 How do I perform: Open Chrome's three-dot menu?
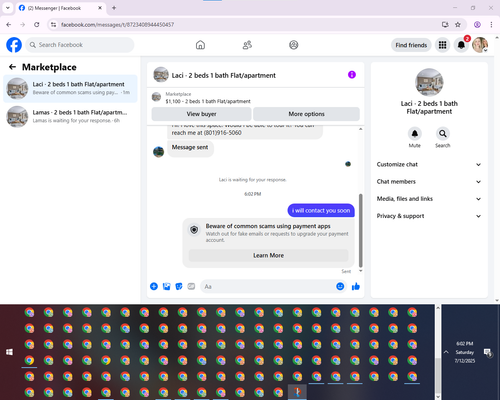coord(491,24)
